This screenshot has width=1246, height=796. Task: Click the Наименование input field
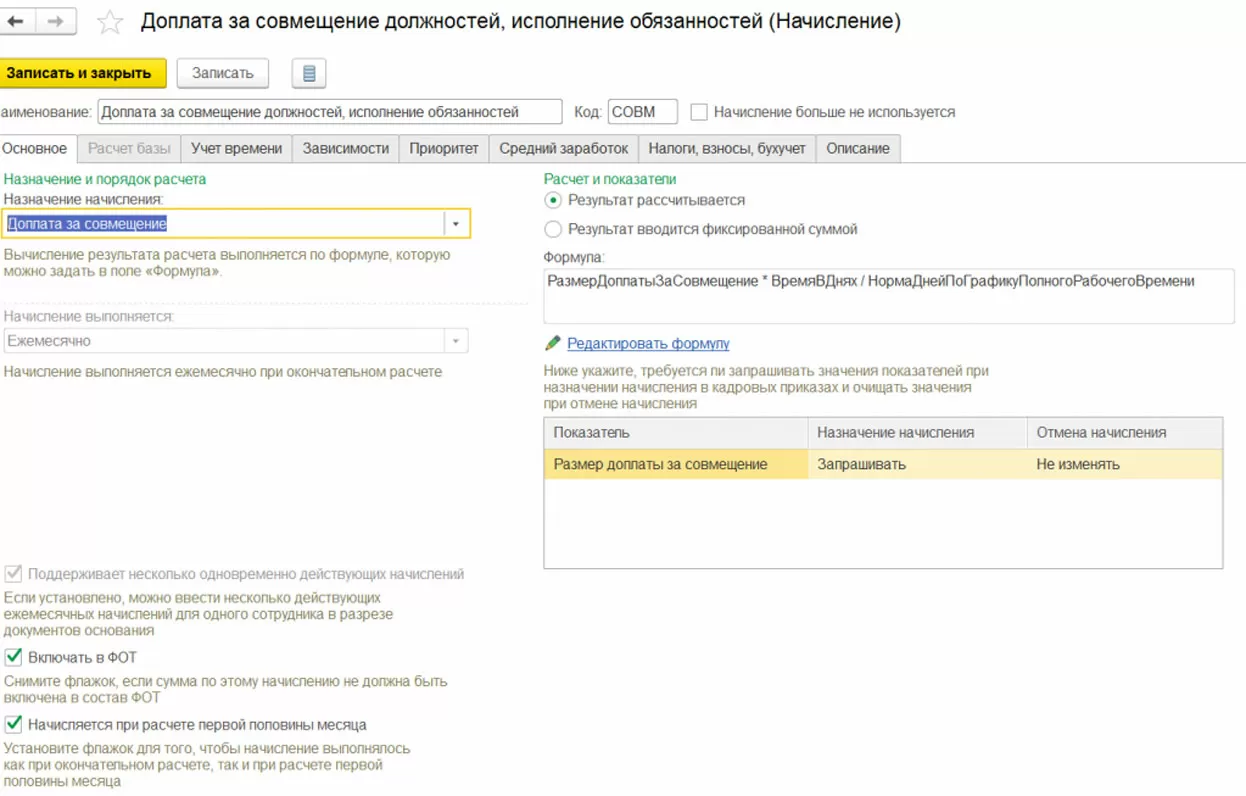(x=330, y=112)
